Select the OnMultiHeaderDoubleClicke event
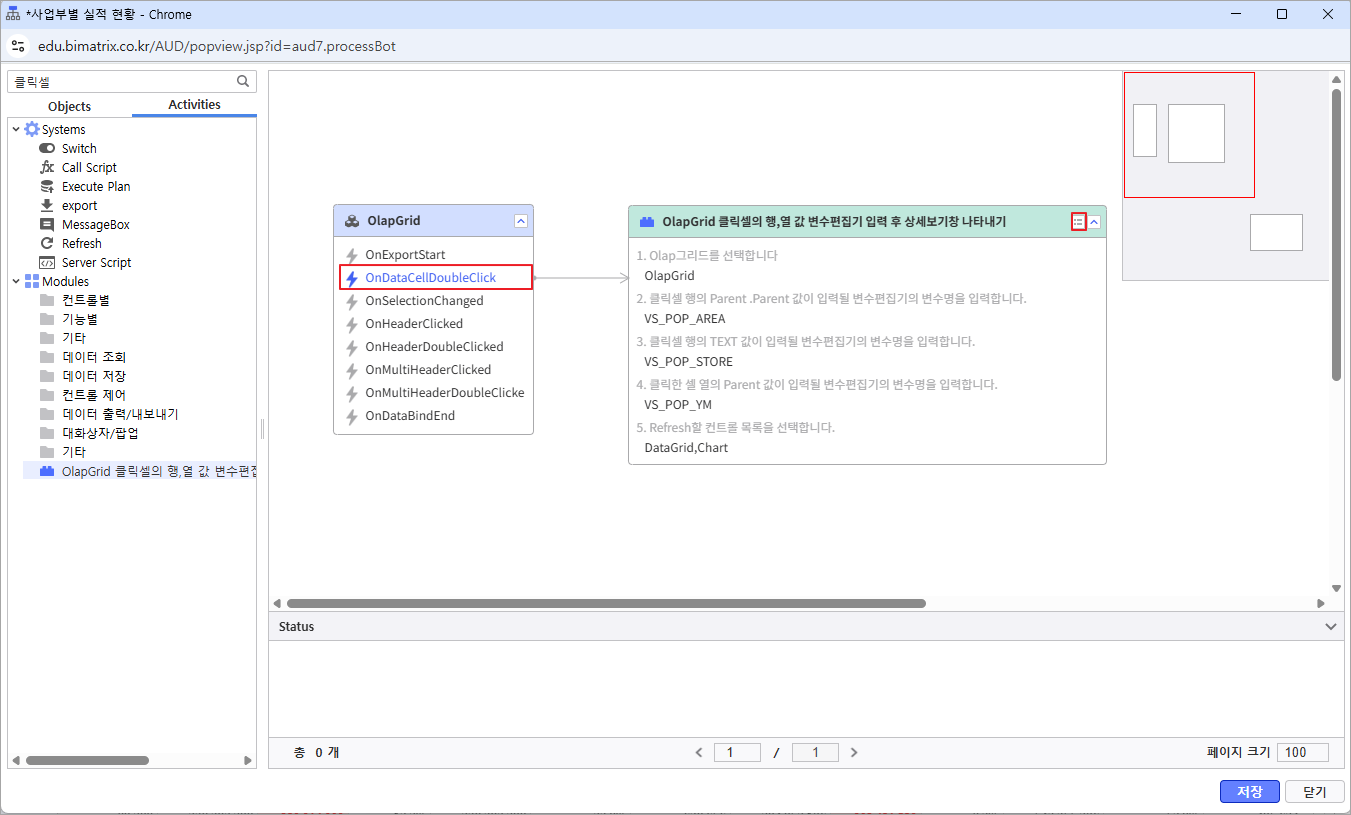The height and width of the screenshot is (815, 1351). click(x=445, y=393)
